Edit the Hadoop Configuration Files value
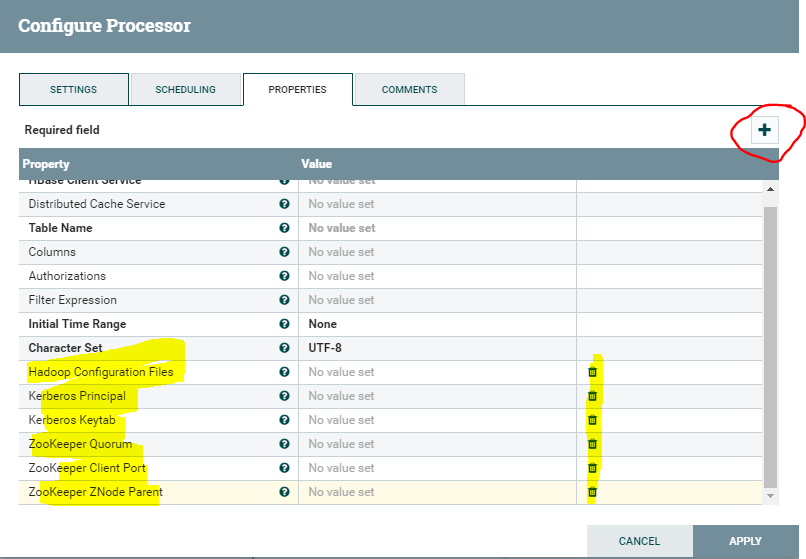Screen dimensions: 806x559 click(x=437, y=372)
